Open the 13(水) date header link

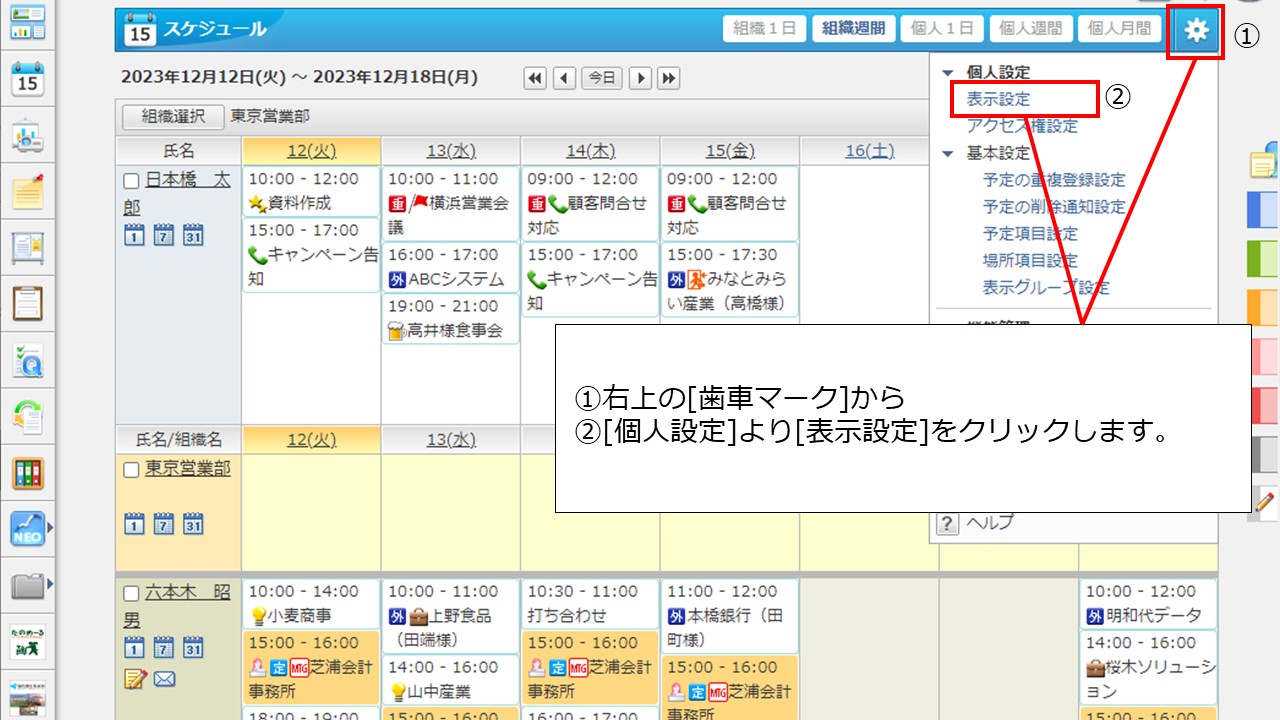(451, 151)
